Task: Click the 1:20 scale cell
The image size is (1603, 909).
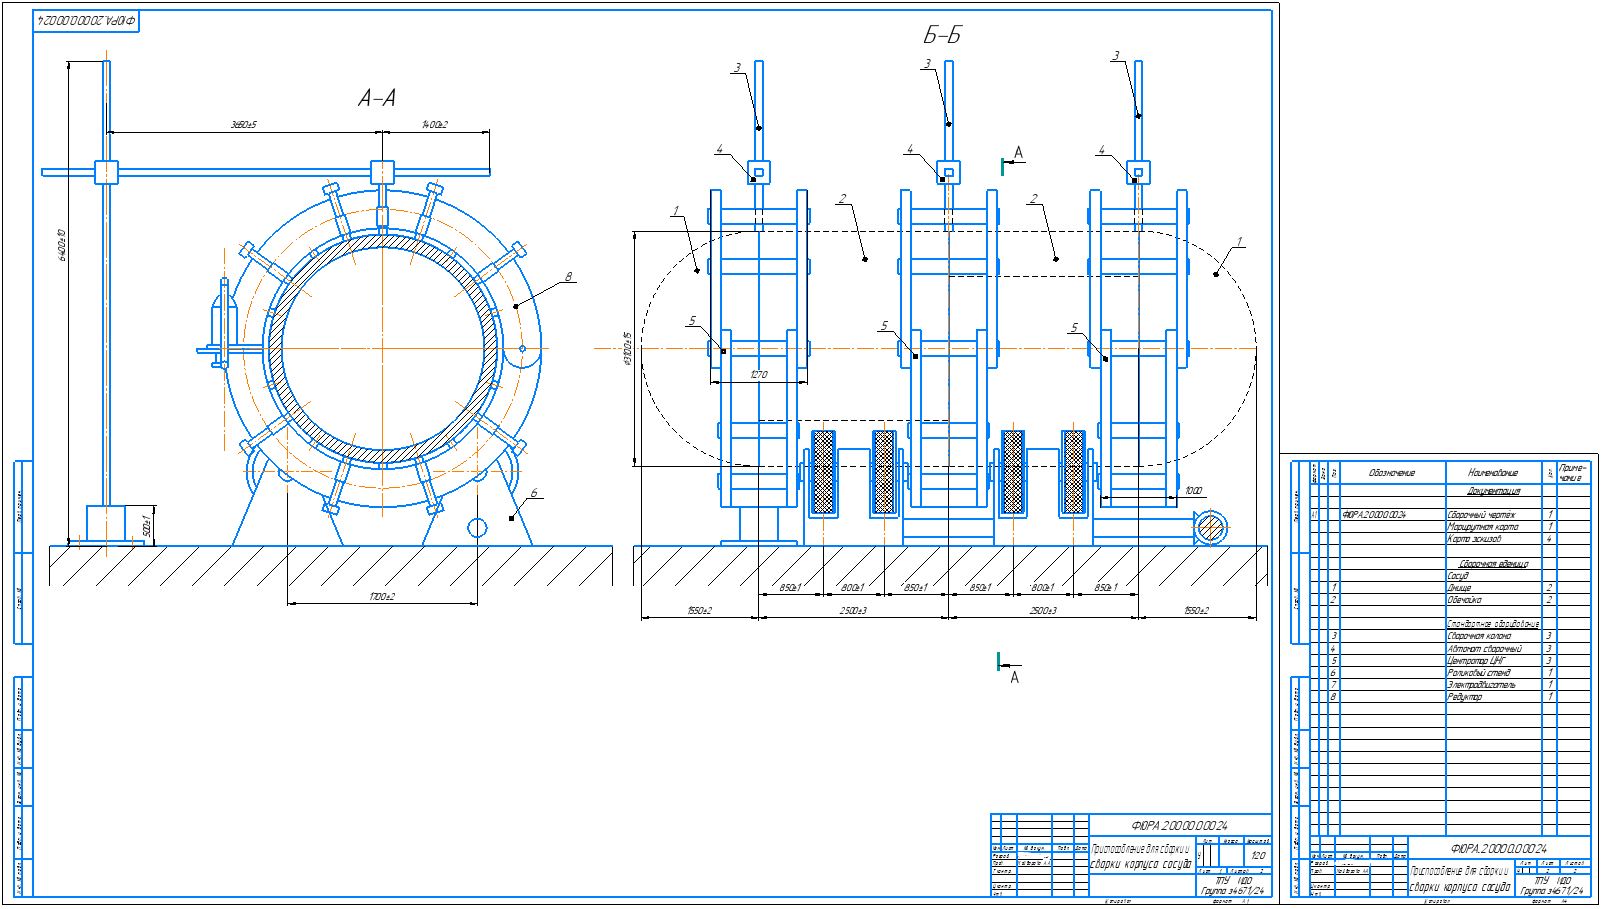Action: tap(1258, 856)
